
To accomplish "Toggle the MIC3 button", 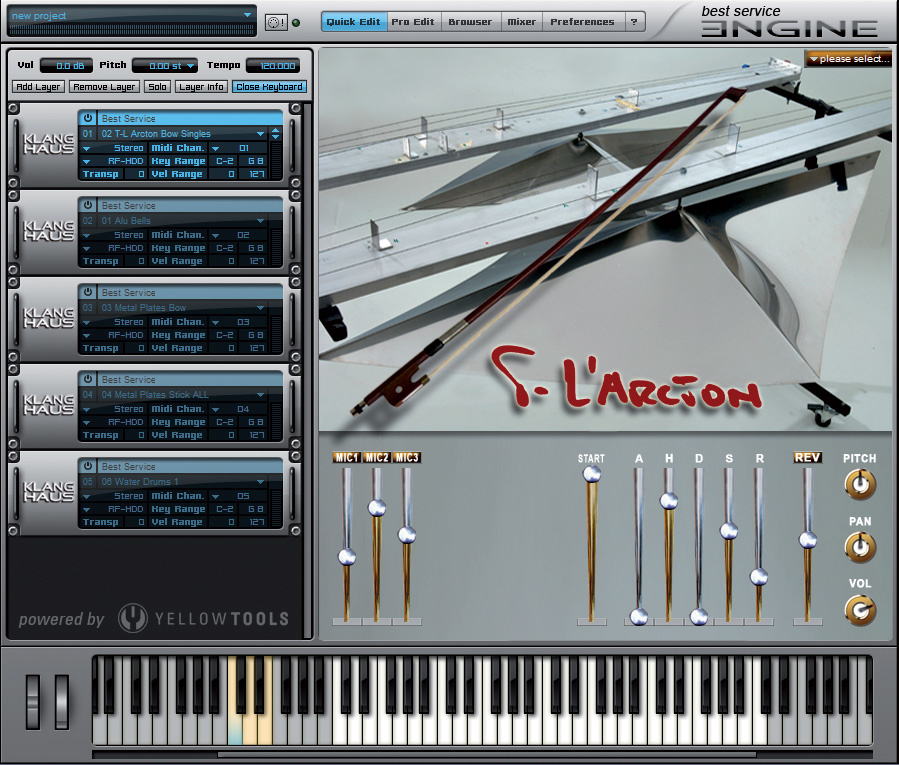I will click(x=407, y=458).
